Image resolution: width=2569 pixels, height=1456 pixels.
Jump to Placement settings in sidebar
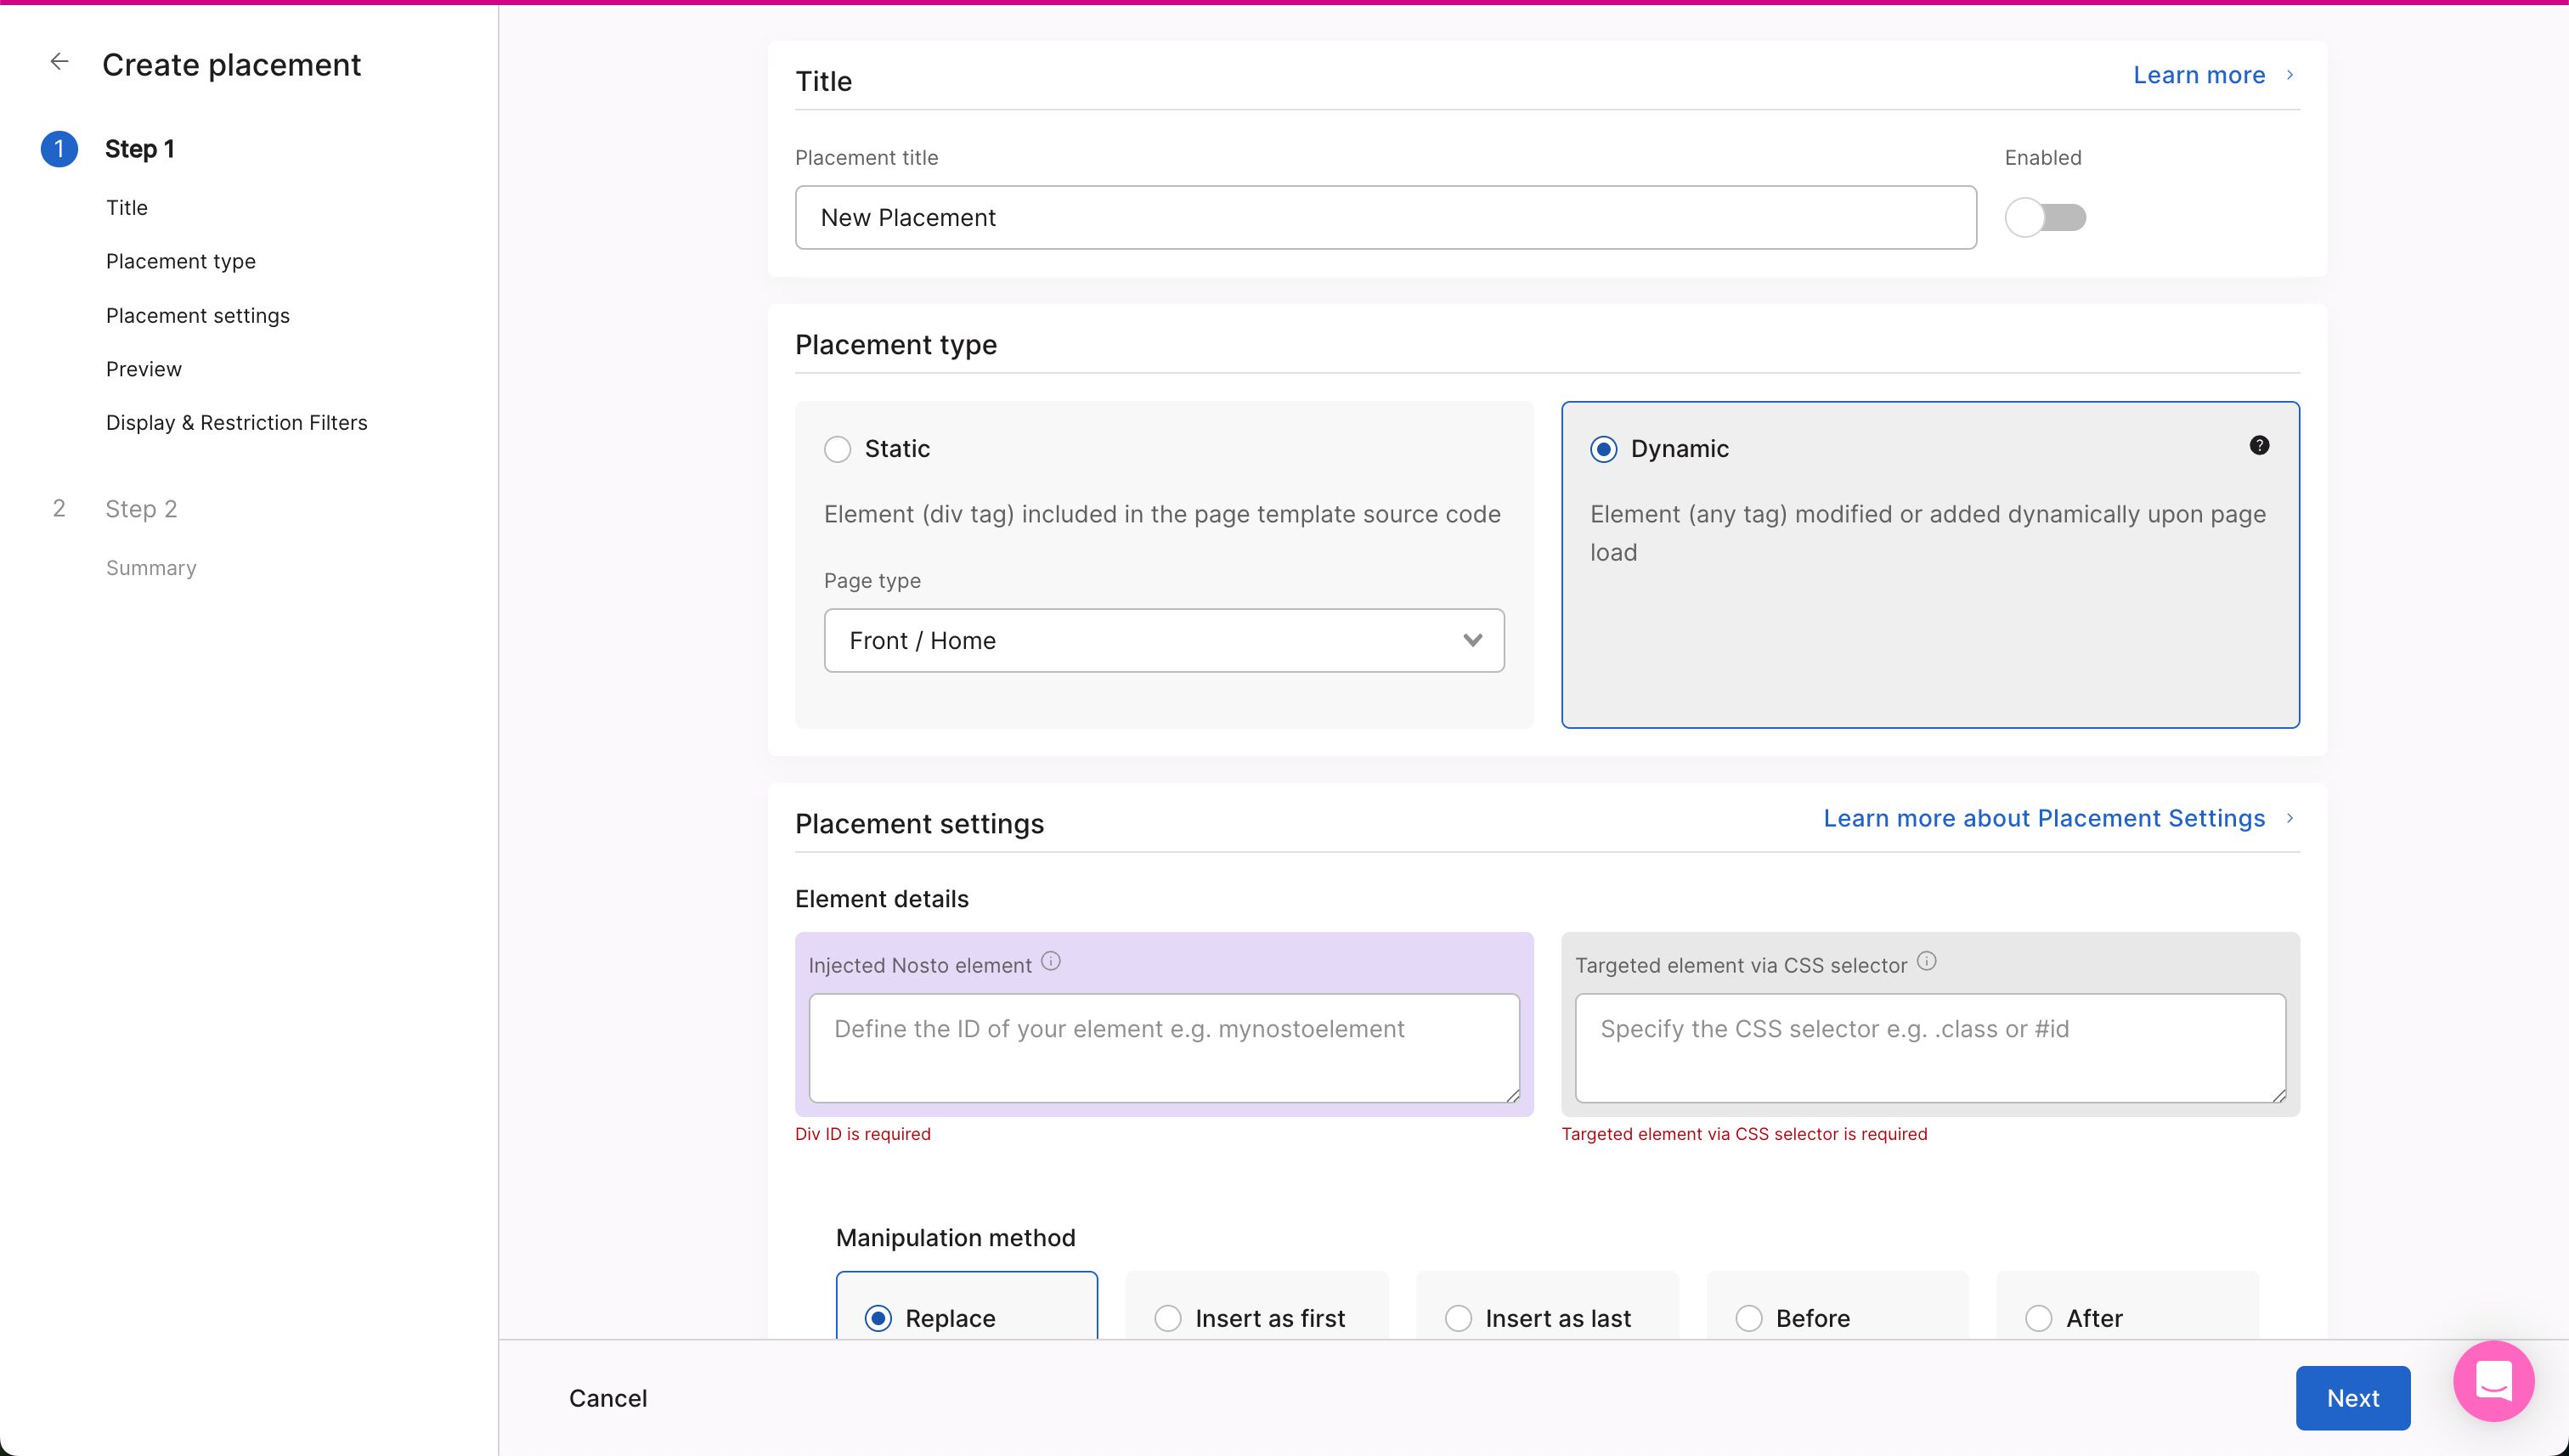pyautogui.click(x=198, y=315)
